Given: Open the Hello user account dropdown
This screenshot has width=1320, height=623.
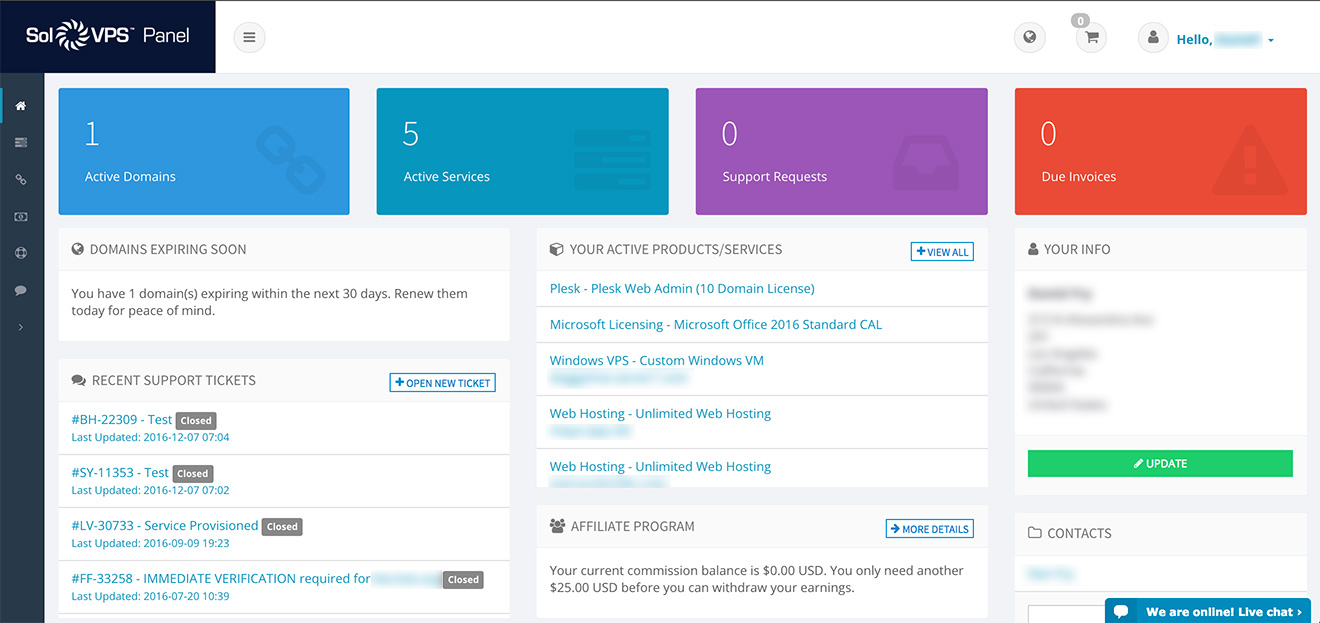Looking at the screenshot, I should (1224, 40).
